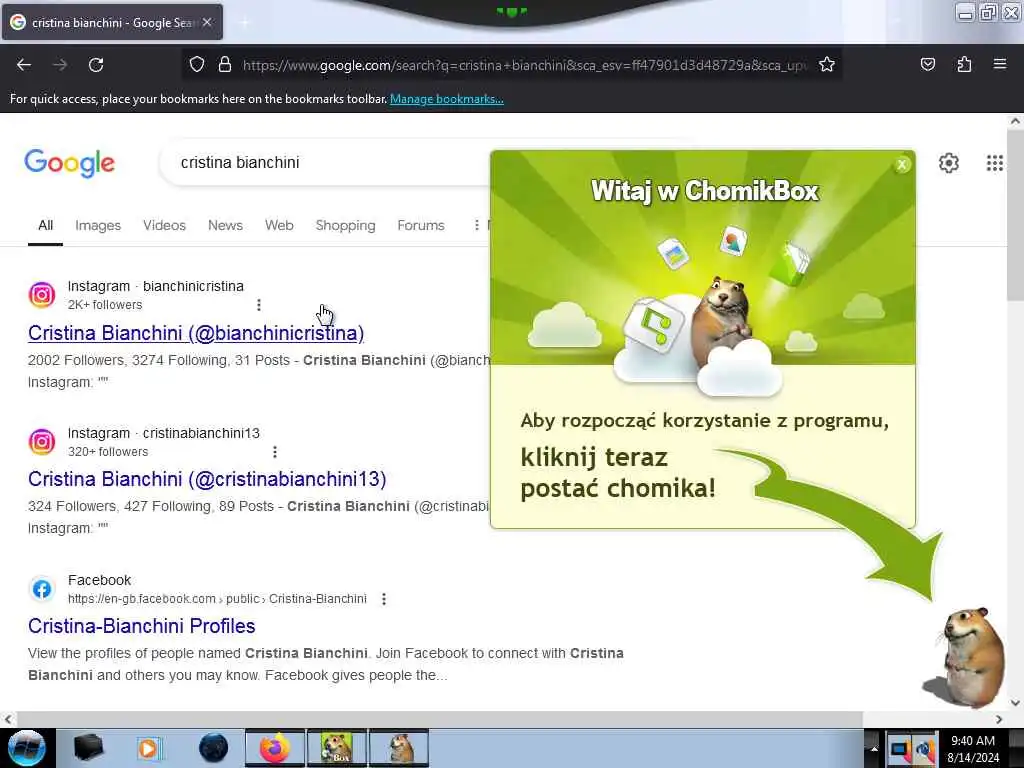Screen dimensions: 1024x768
Task: Open options for Facebook result
Action: coord(384,599)
